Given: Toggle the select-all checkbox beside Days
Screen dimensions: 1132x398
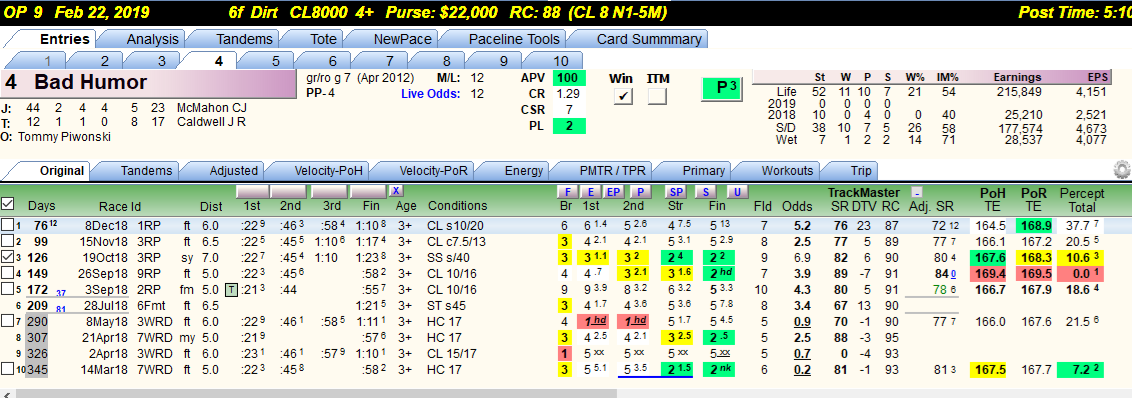Looking at the screenshot, I should [7, 204].
